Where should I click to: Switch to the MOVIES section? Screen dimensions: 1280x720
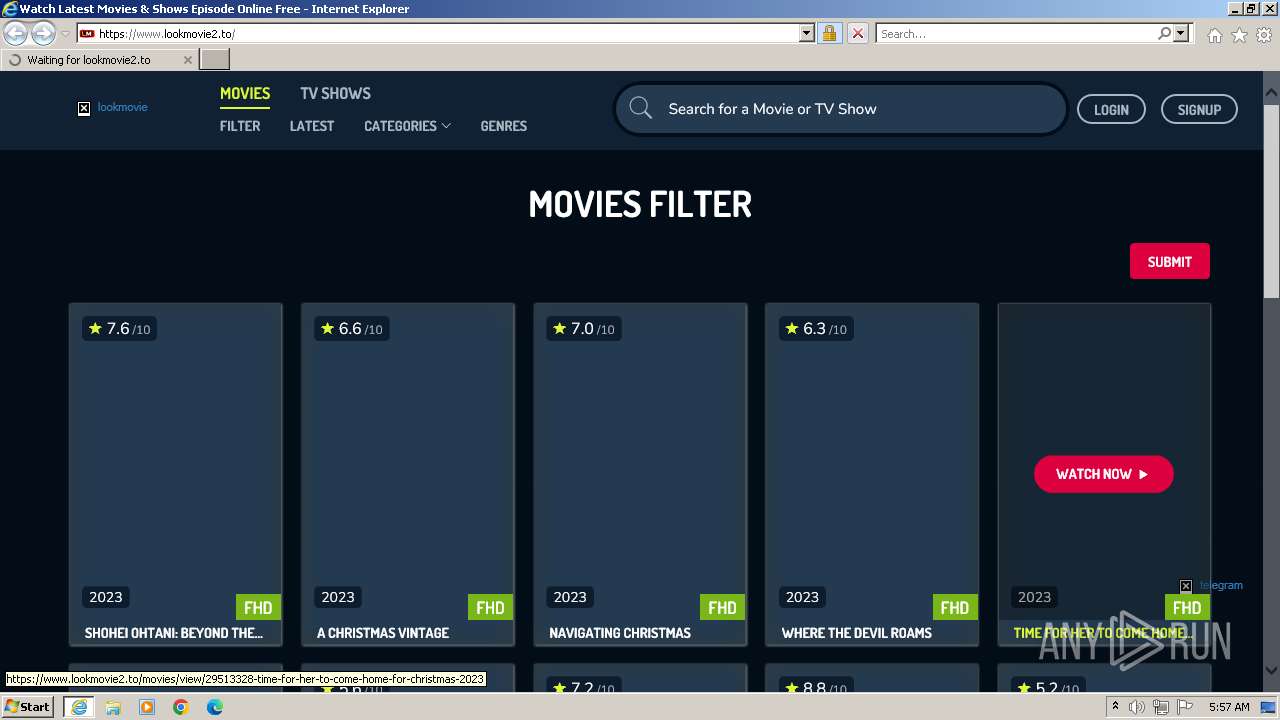click(245, 93)
